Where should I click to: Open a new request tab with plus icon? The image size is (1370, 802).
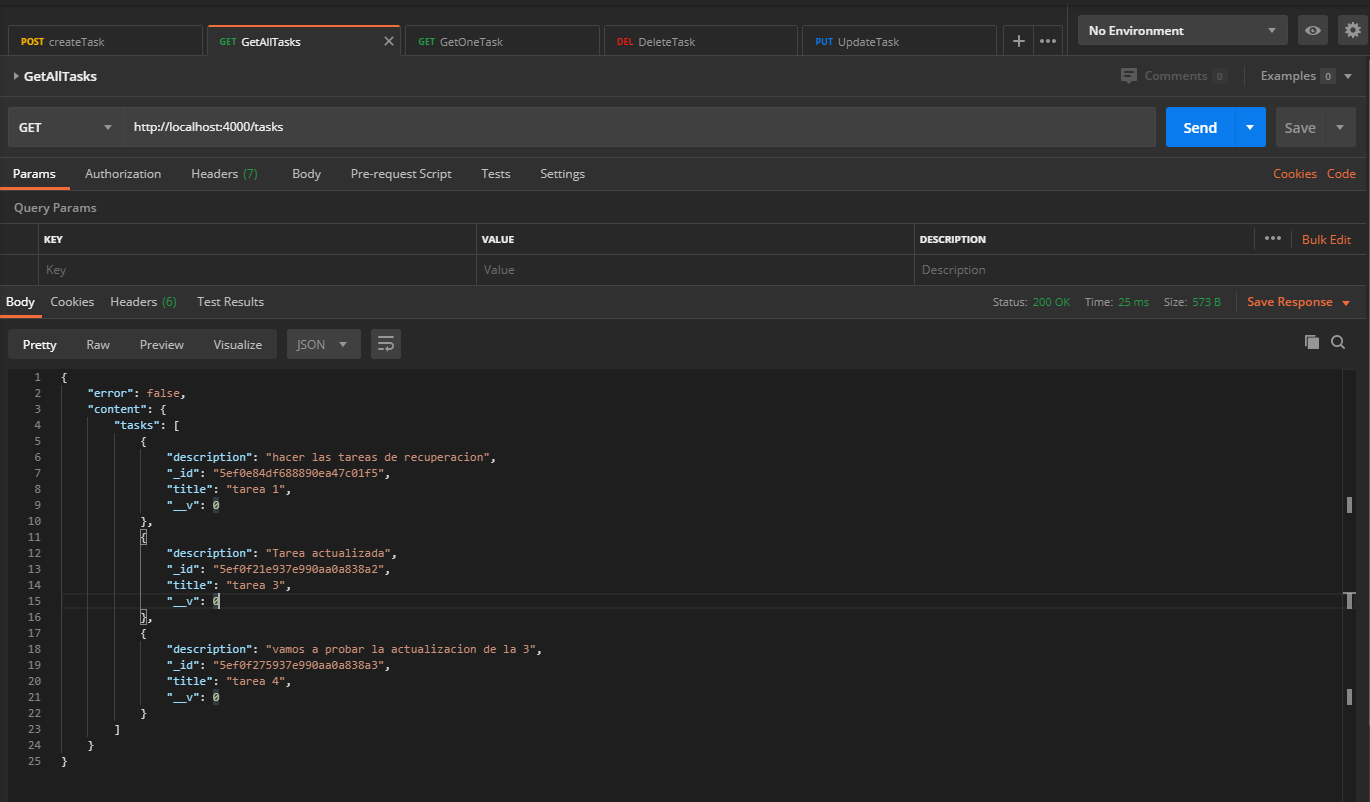(1018, 41)
